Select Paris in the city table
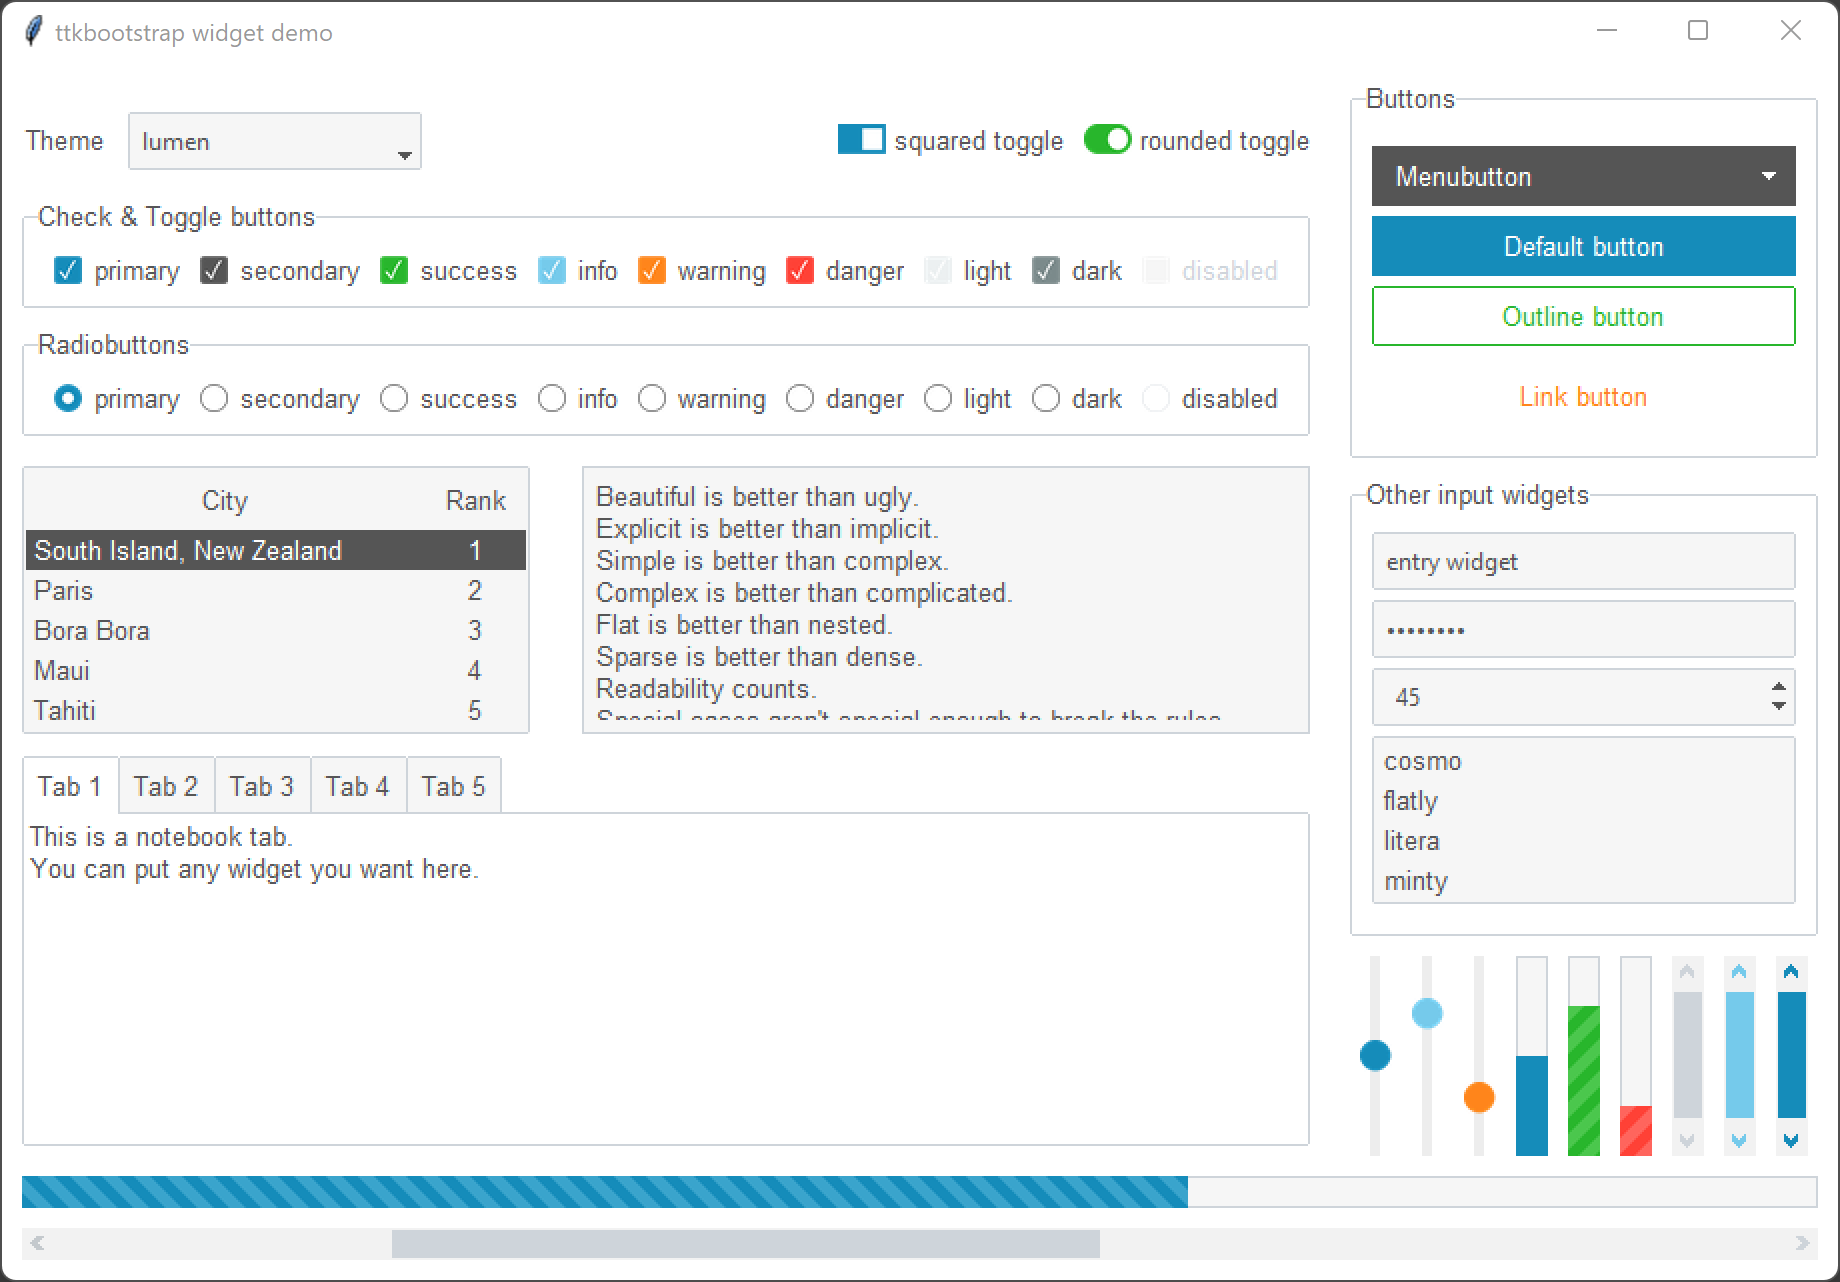The image size is (1840, 1282). 200,590
